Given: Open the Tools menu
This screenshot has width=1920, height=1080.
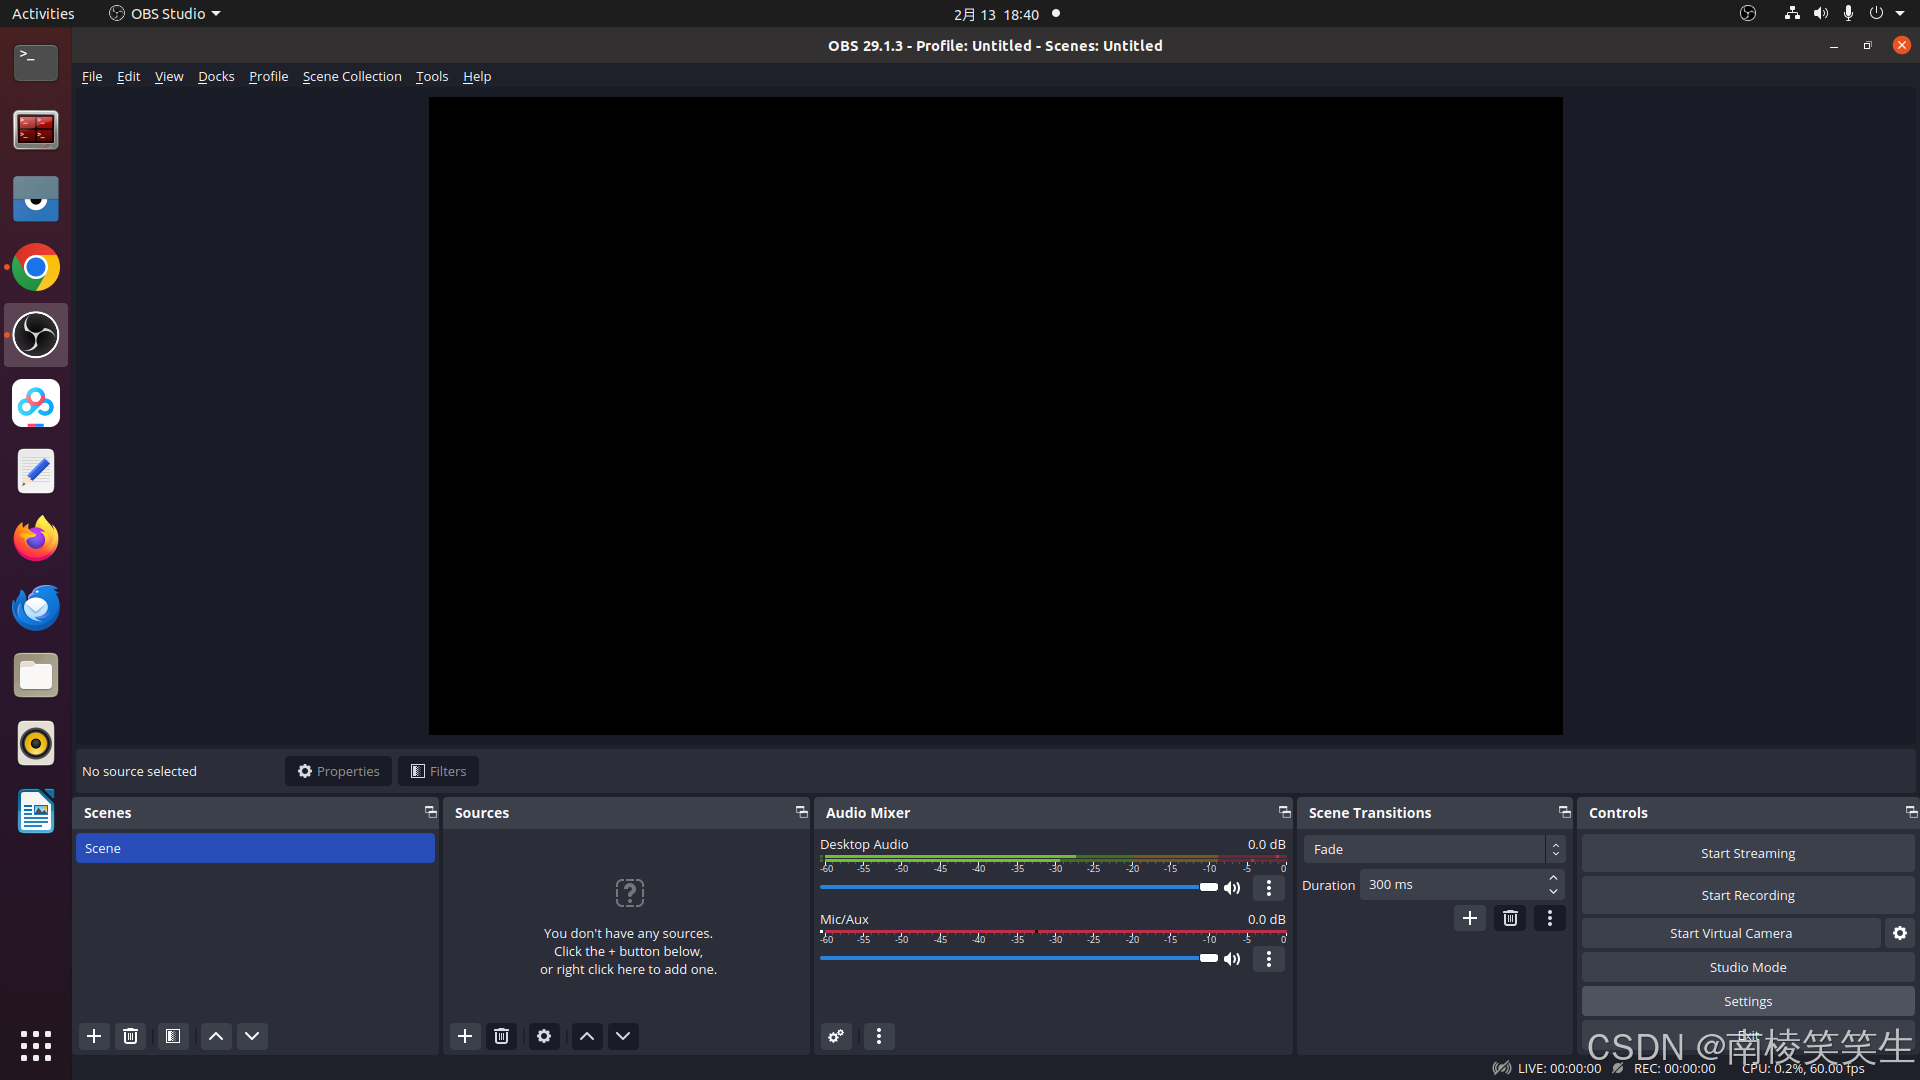Looking at the screenshot, I should 432,76.
